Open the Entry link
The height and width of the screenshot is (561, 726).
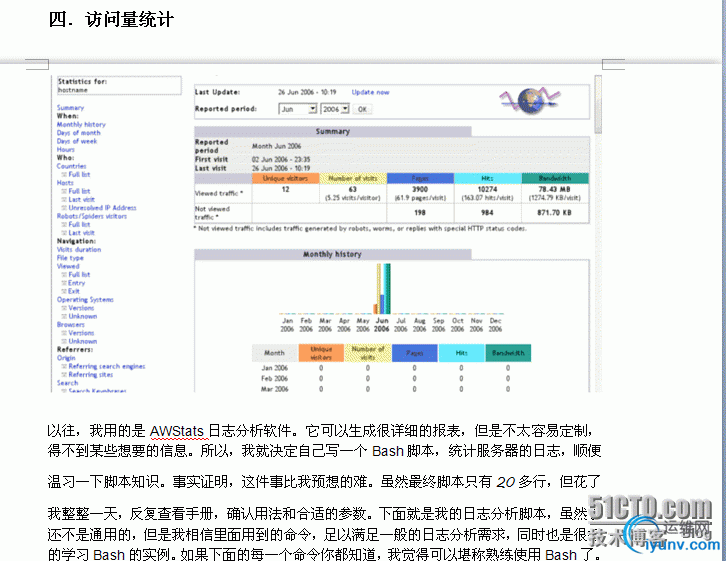[76, 282]
